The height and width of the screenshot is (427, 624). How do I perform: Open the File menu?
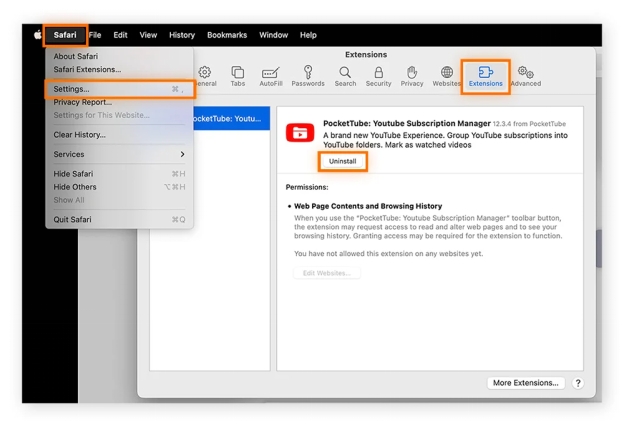[95, 35]
